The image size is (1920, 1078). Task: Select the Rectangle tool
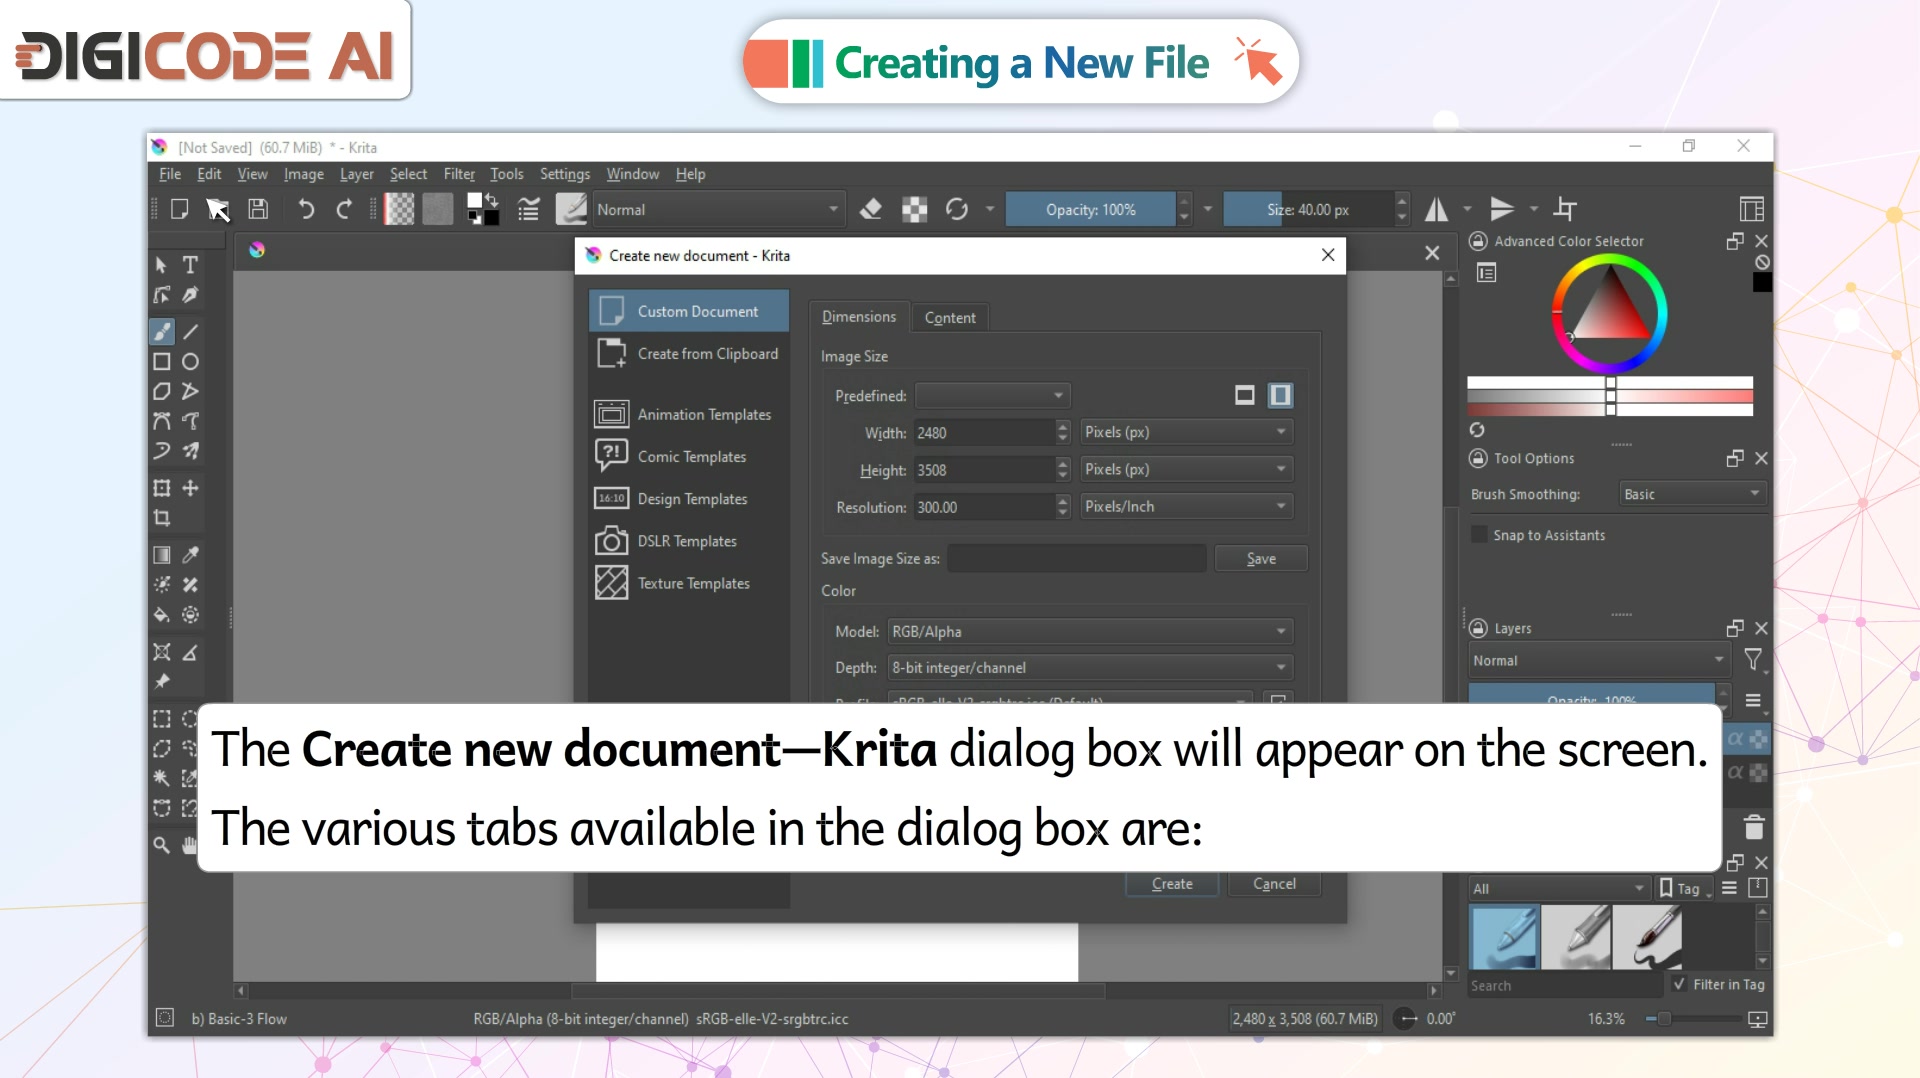[x=161, y=361]
